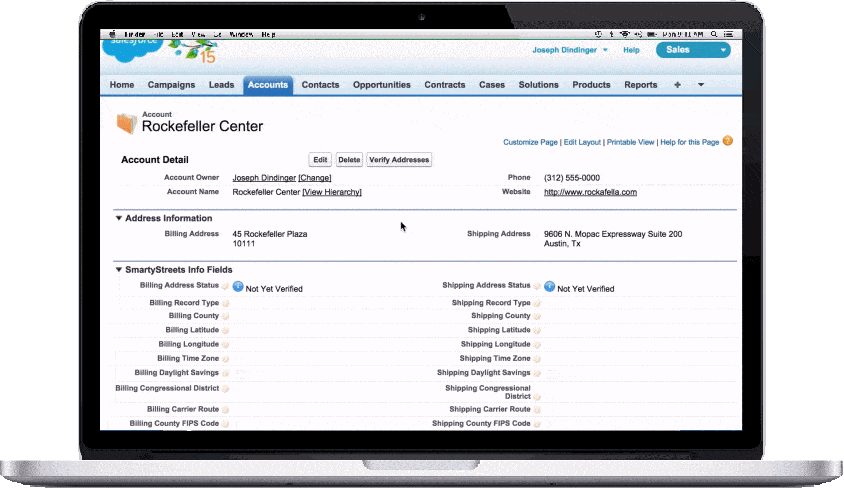Click help icon beside Shipping Record Type
Viewport: 844px width, 492px height.
coord(537,304)
